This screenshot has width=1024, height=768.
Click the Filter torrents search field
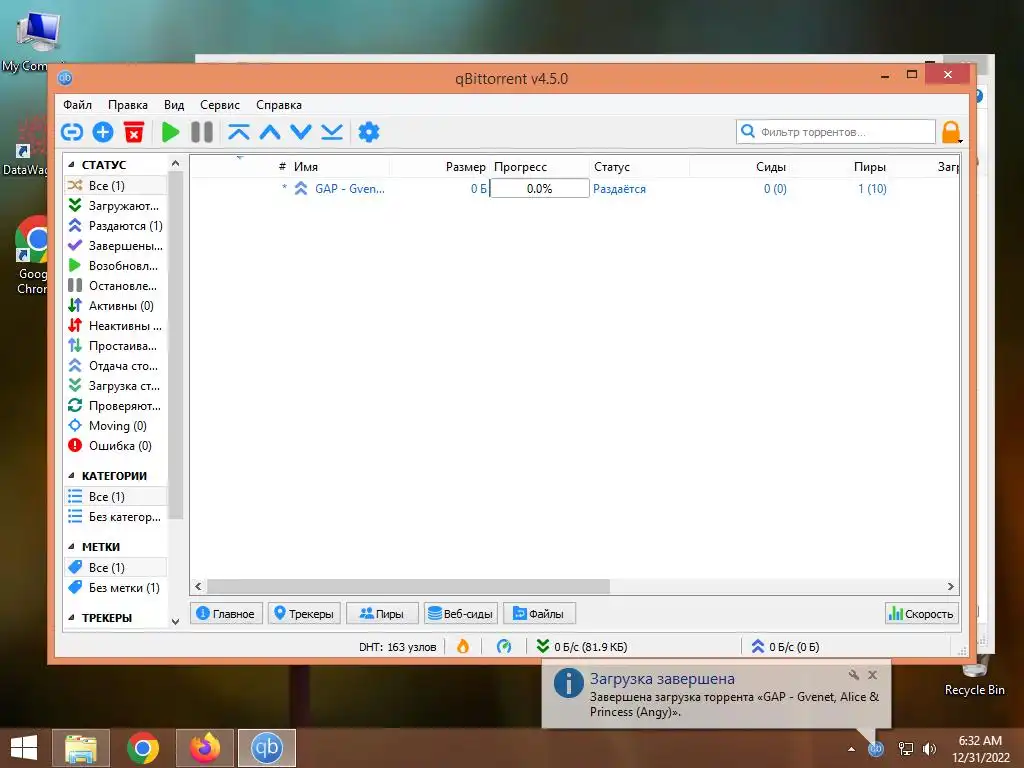[x=835, y=132]
